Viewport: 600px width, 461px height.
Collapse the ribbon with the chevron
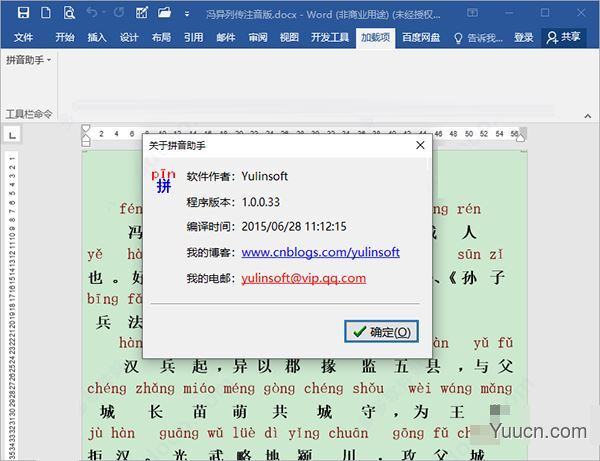(x=588, y=116)
